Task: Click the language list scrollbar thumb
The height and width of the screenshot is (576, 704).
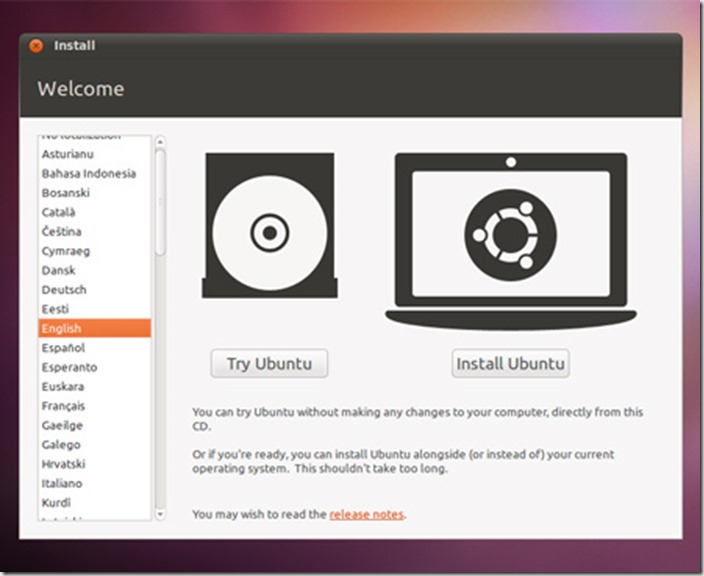Action: click(x=160, y=202)
